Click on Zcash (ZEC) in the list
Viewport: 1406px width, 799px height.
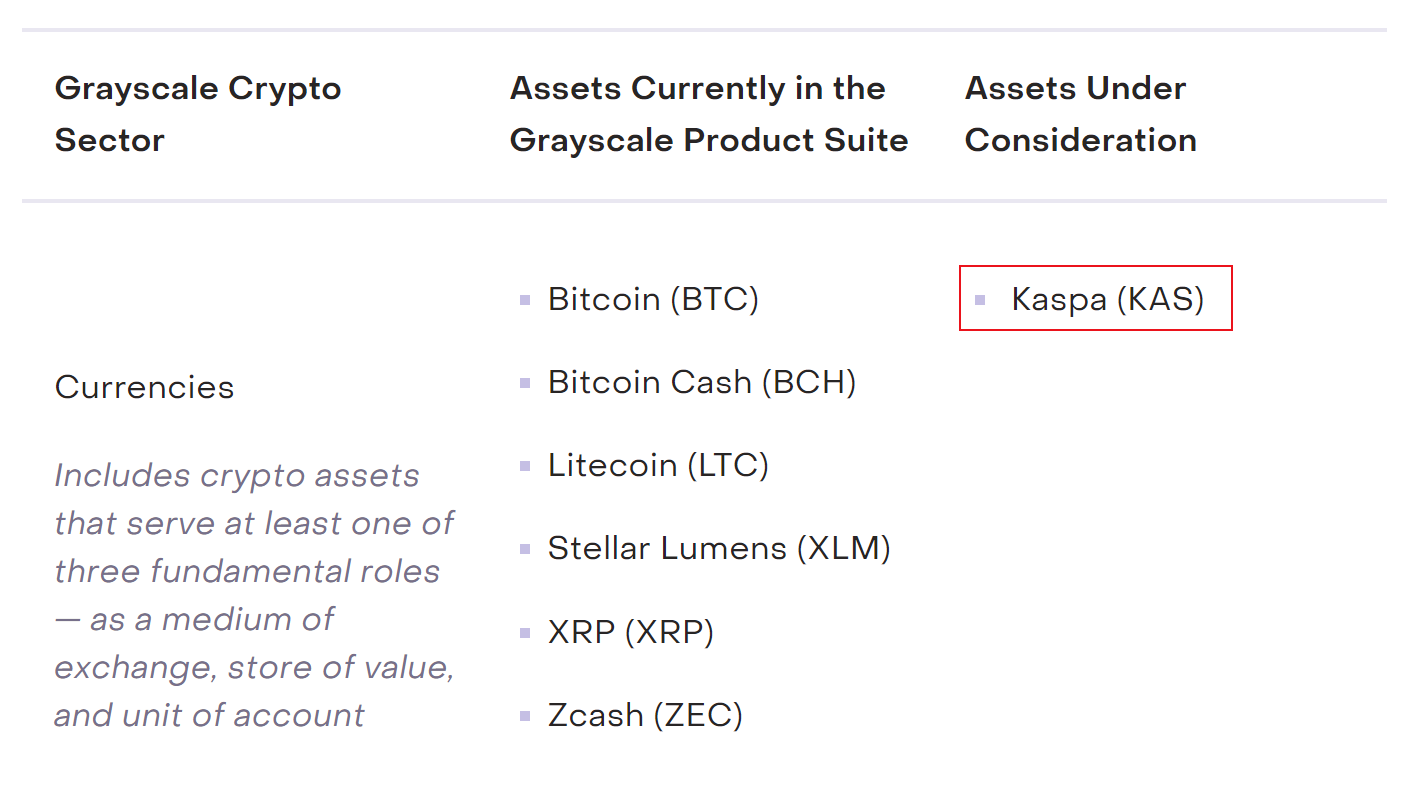pyautogui.click(x=644, y=716)
